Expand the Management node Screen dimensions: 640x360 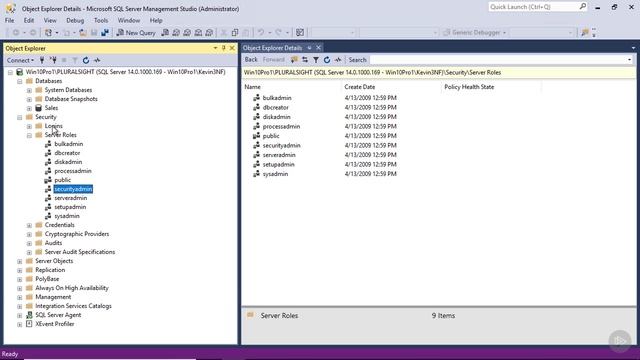pyautogui.click(x=20, y=297)
